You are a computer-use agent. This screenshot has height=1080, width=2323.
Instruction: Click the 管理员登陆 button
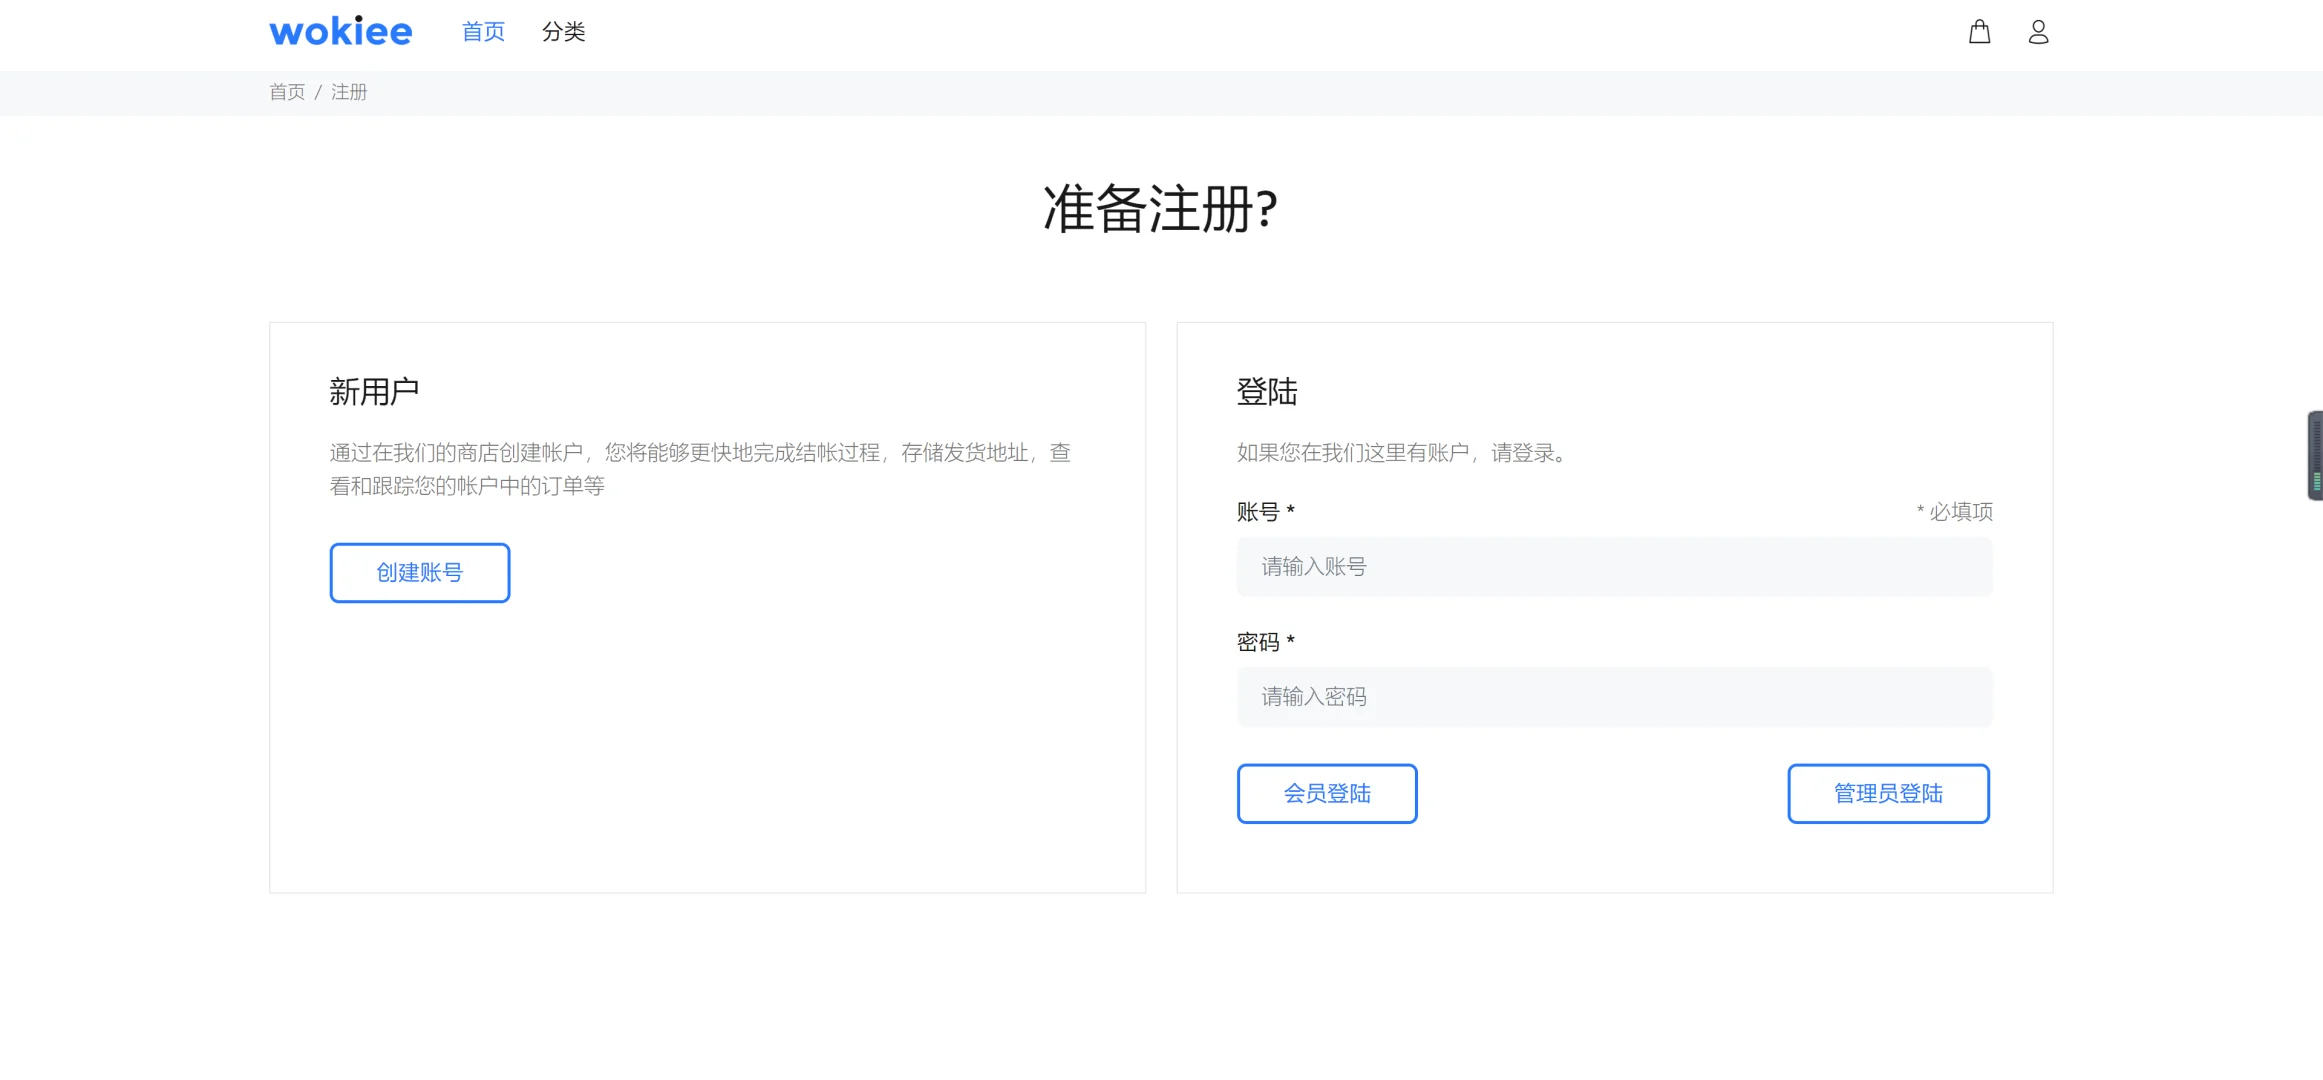[x=1888, y=793]
